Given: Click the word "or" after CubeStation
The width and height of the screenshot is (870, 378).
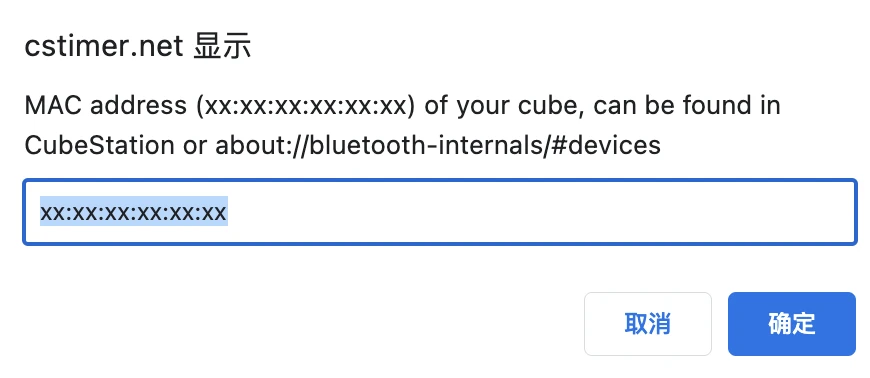Looking at the screenshot, I should point(194,147).
